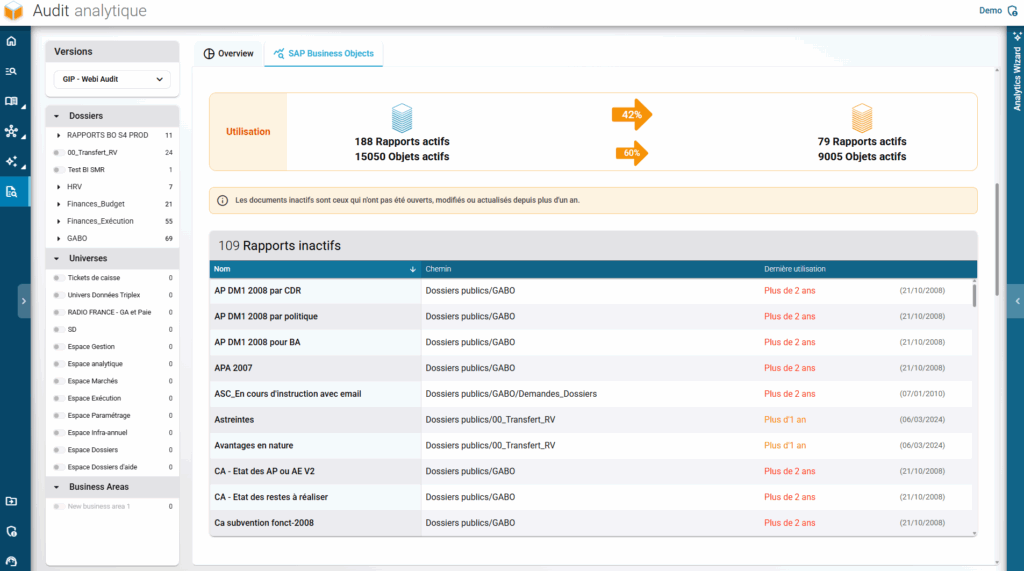Screen dimensions: 1024x571
Task: Open the list search icon in sidebar
Action: [11, 71]
